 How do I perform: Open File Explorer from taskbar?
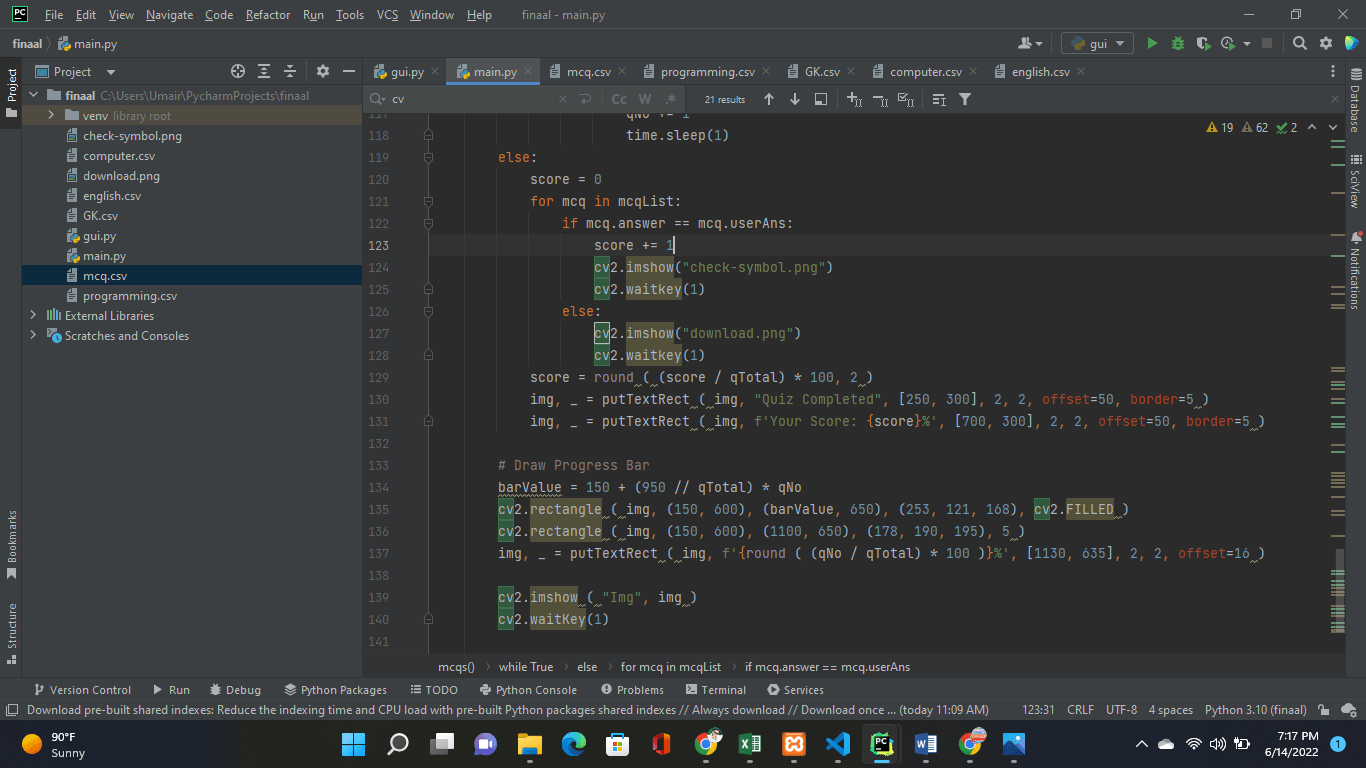click(529, 744)
